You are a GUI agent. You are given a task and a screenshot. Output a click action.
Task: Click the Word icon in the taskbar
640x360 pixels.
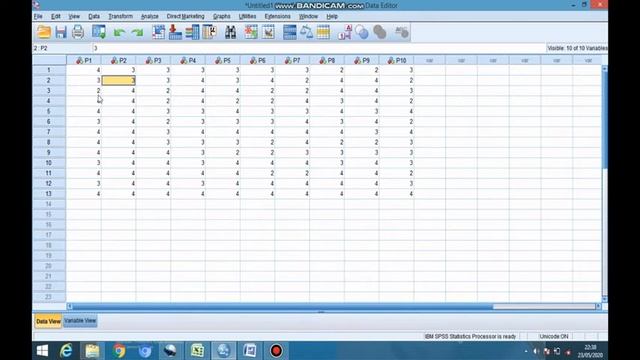coord(250,351)
